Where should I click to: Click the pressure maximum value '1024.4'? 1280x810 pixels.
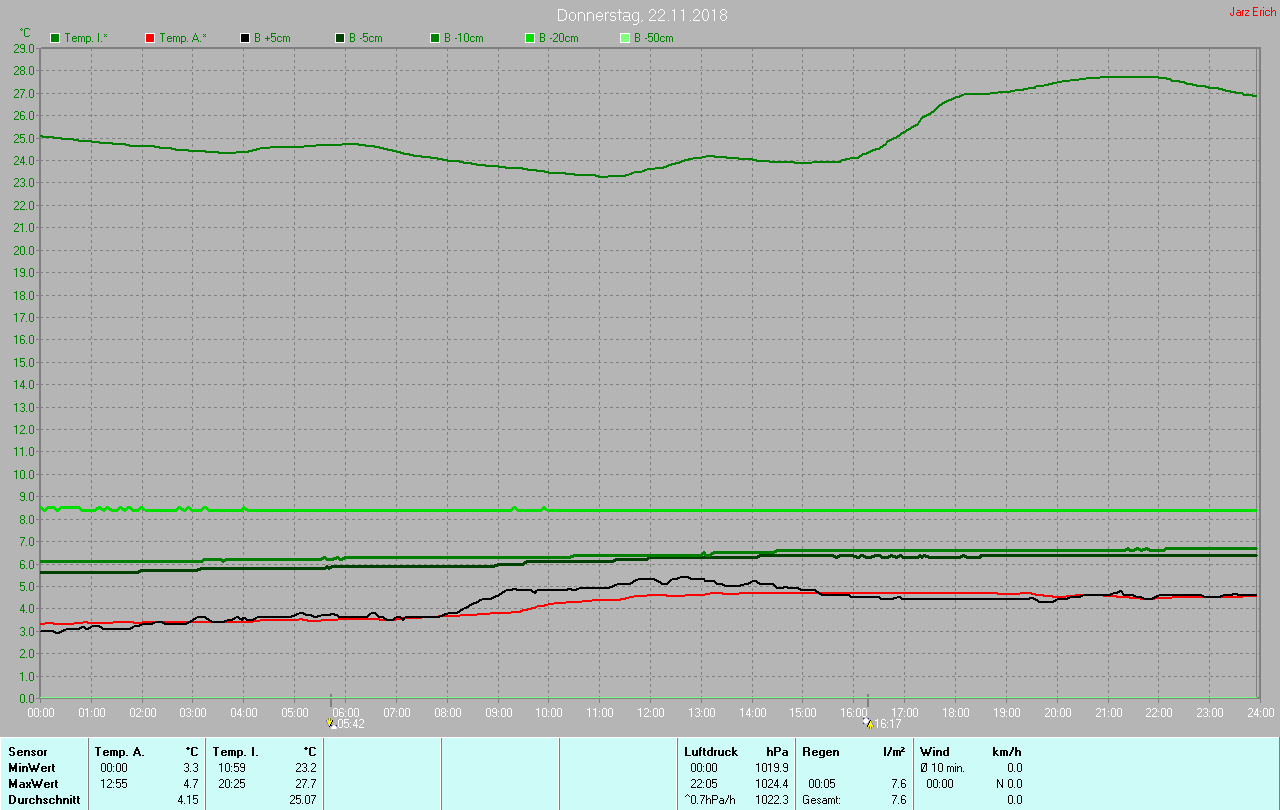click(772, 784)
